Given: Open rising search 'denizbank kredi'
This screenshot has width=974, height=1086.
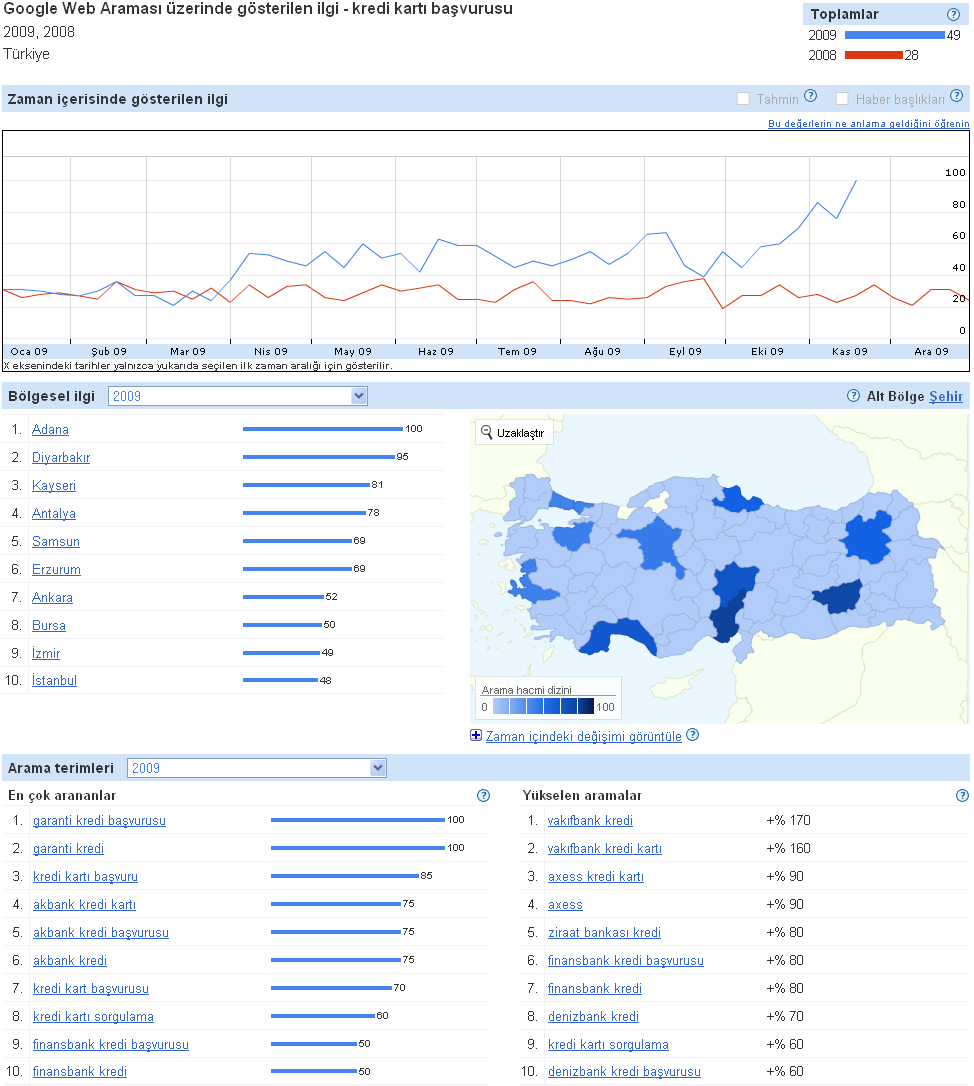Looking at the screenshot, I should tap(594, 1017).
